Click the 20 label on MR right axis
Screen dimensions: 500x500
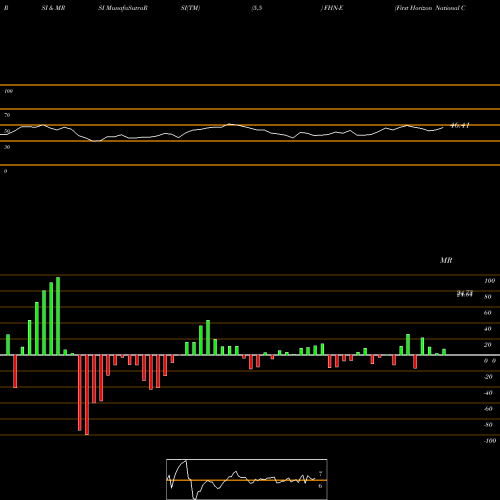pos(488,345)
